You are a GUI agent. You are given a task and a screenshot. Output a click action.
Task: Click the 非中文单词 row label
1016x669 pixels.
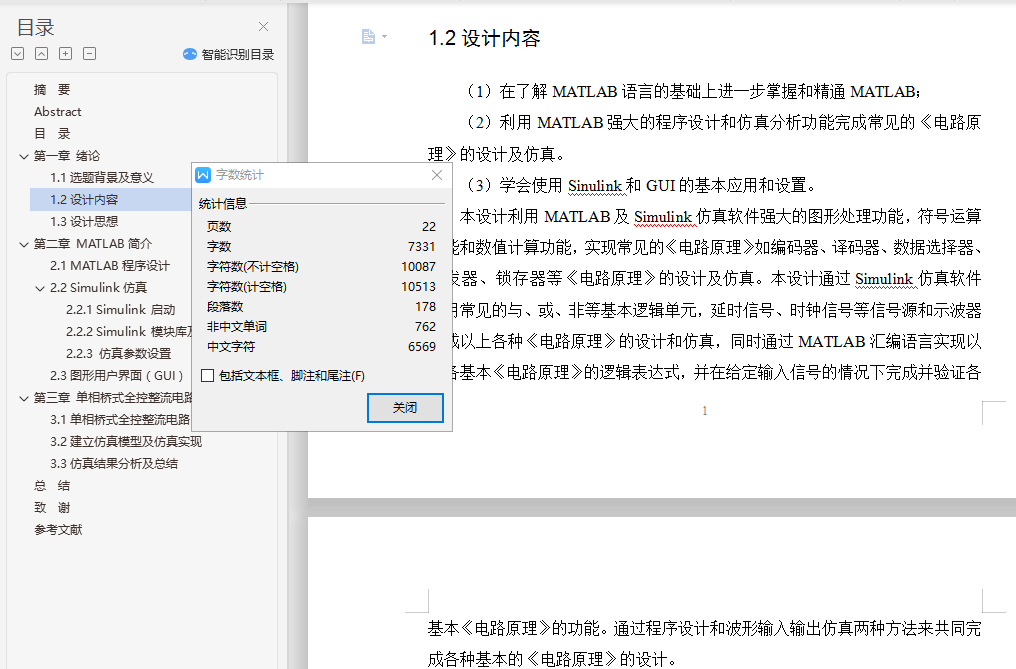click(237, 327)
